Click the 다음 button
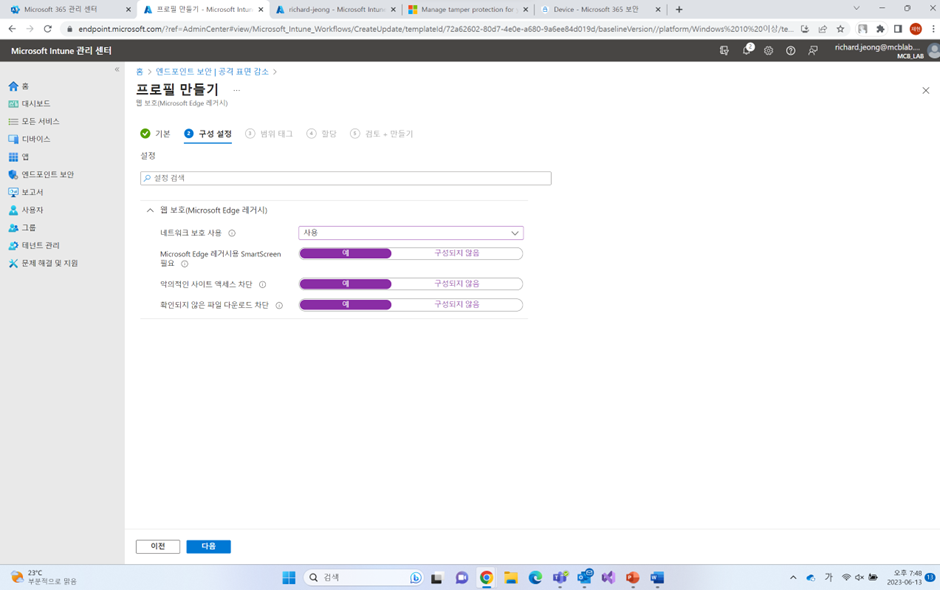This screenshot has height=590, width=940. pyautogui.click(x=208, y=546)
